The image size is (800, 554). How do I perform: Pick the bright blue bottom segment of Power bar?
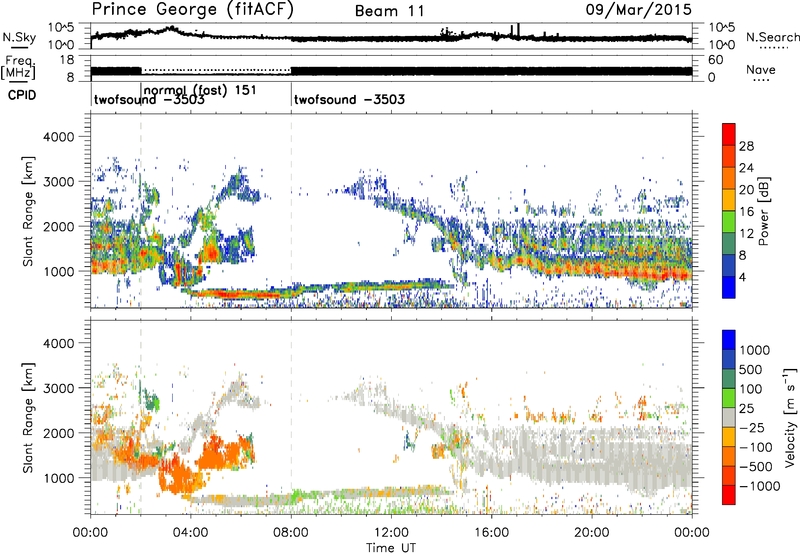pyautogui.click(x=729, y=287)
